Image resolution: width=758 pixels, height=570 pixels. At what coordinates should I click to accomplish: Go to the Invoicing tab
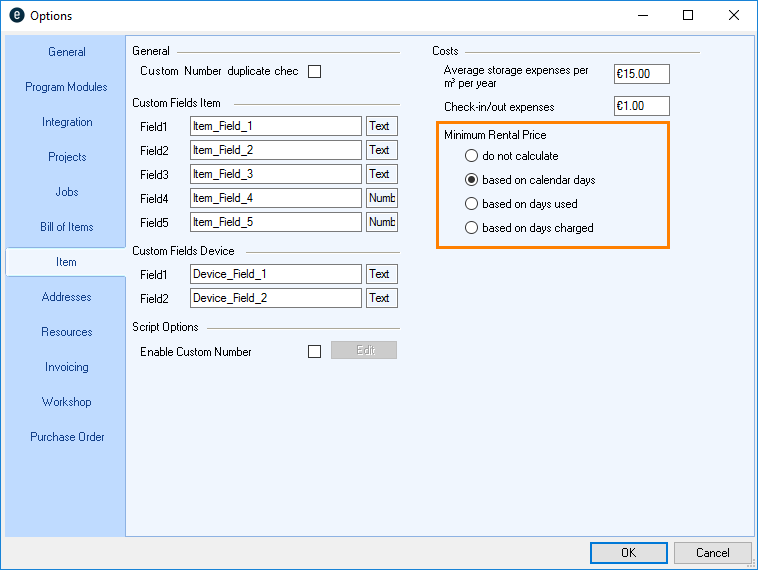click(x=67, y=367)
